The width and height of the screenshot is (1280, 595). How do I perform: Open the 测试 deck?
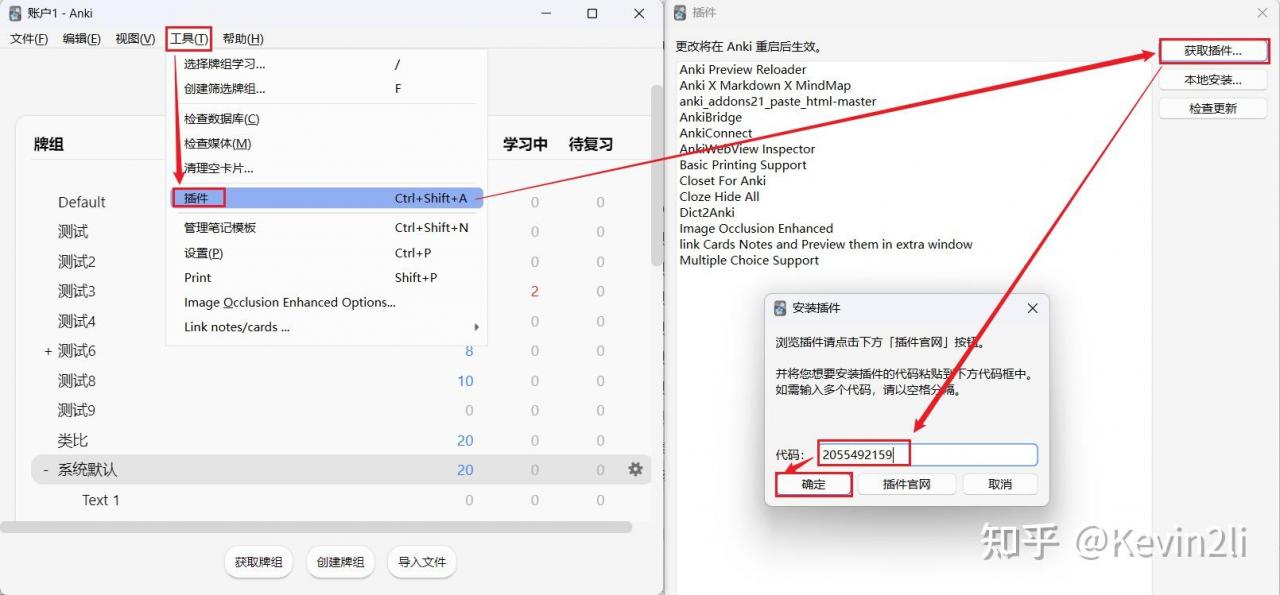(73, 232)
